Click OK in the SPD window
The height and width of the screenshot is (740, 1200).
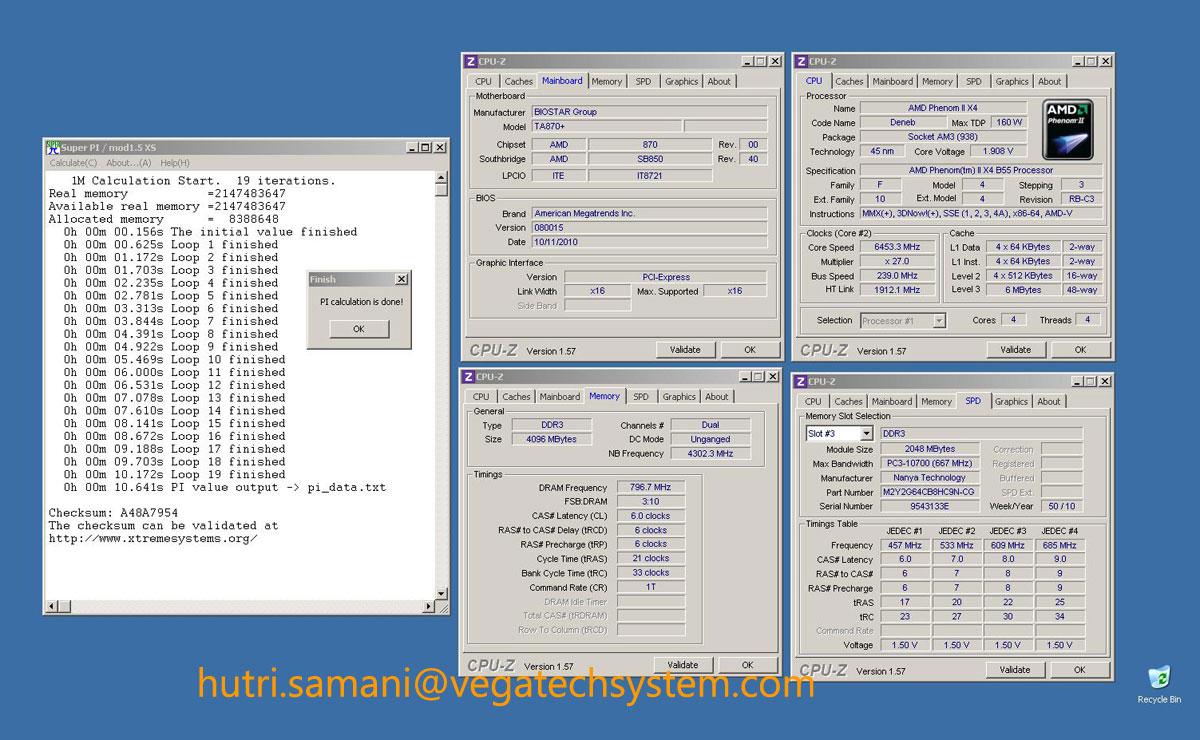tap(1079, 670)
